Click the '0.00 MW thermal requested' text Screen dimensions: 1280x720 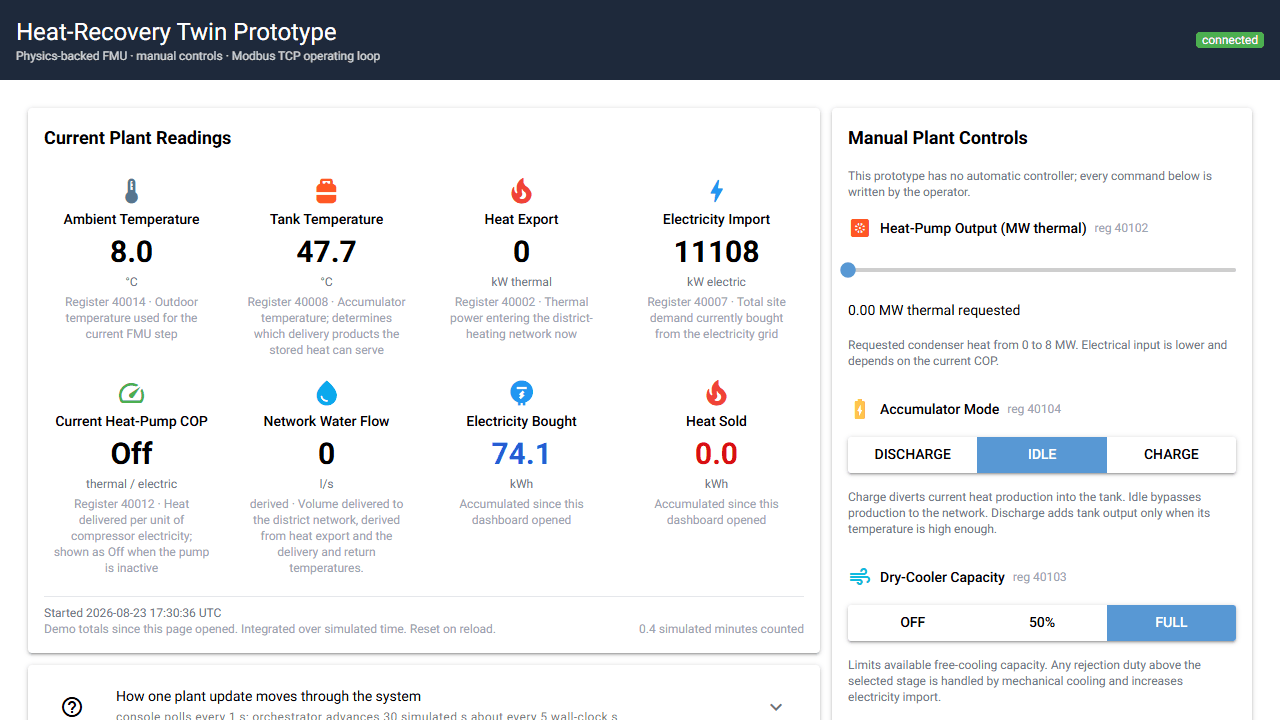tap(934, 310)
